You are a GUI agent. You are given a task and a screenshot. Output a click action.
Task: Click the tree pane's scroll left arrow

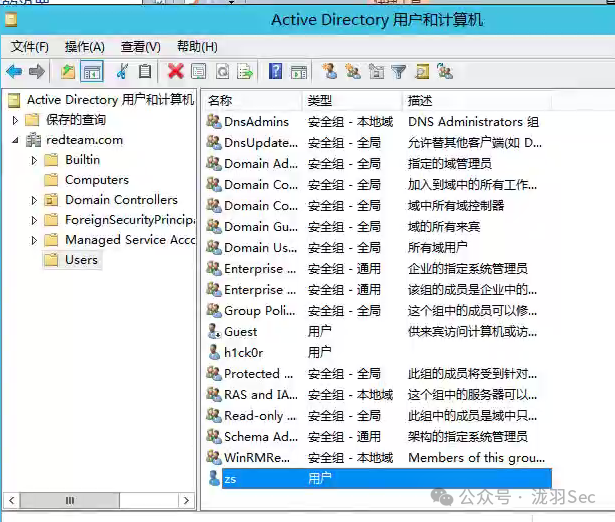[x=12, y=500]
